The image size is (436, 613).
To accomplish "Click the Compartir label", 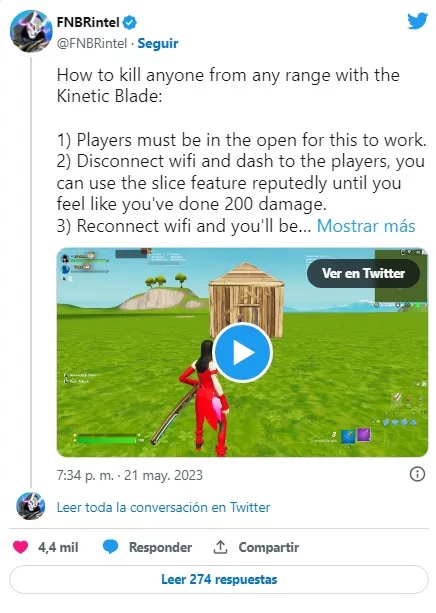I will [x=269, y=547].
